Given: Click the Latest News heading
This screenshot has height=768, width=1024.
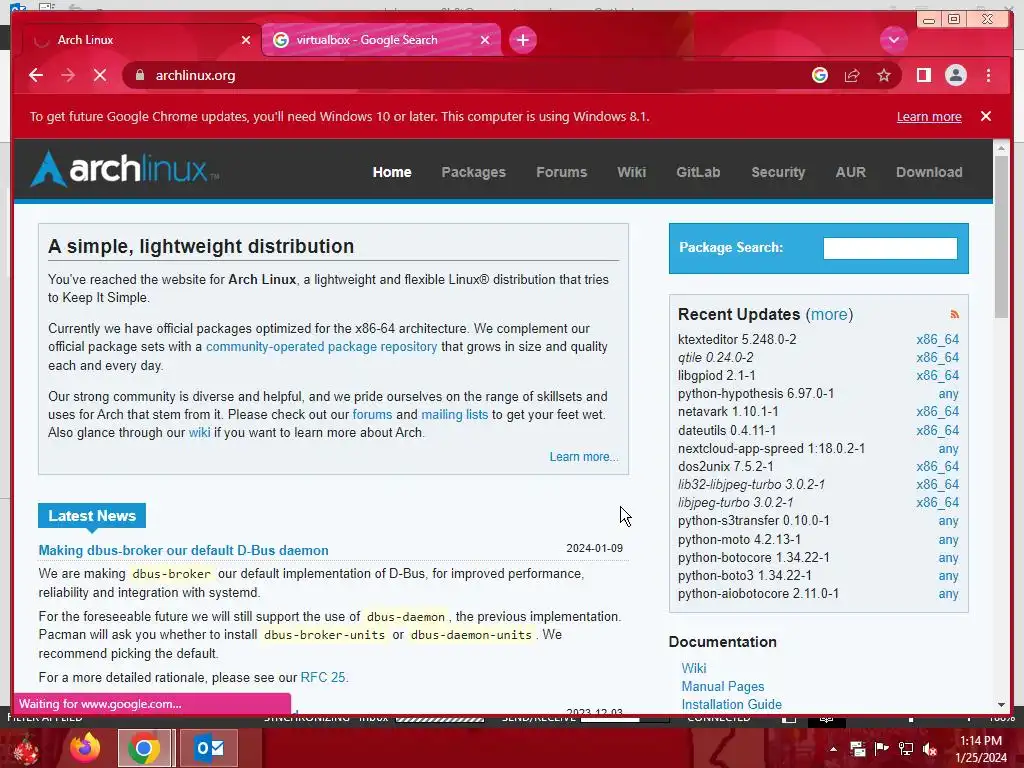Looking at the screenshot, I should 92,516.
